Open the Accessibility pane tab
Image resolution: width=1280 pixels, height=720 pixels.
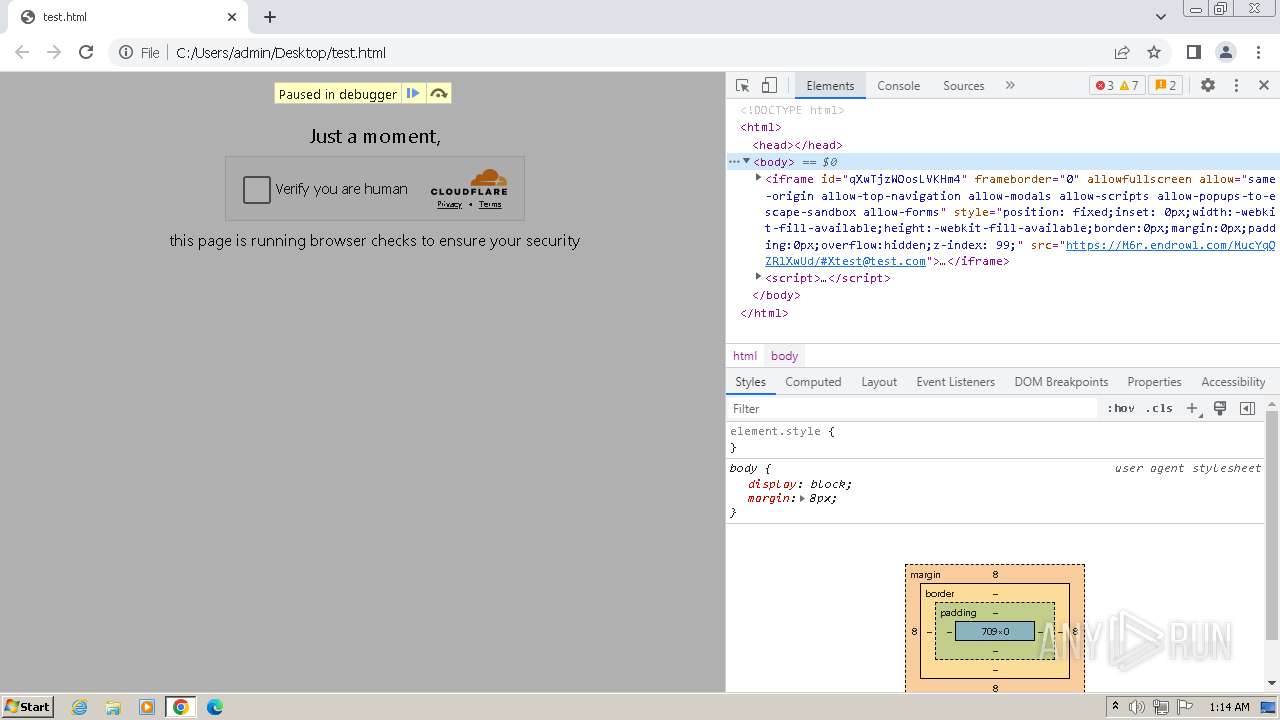coord(1233,382)
